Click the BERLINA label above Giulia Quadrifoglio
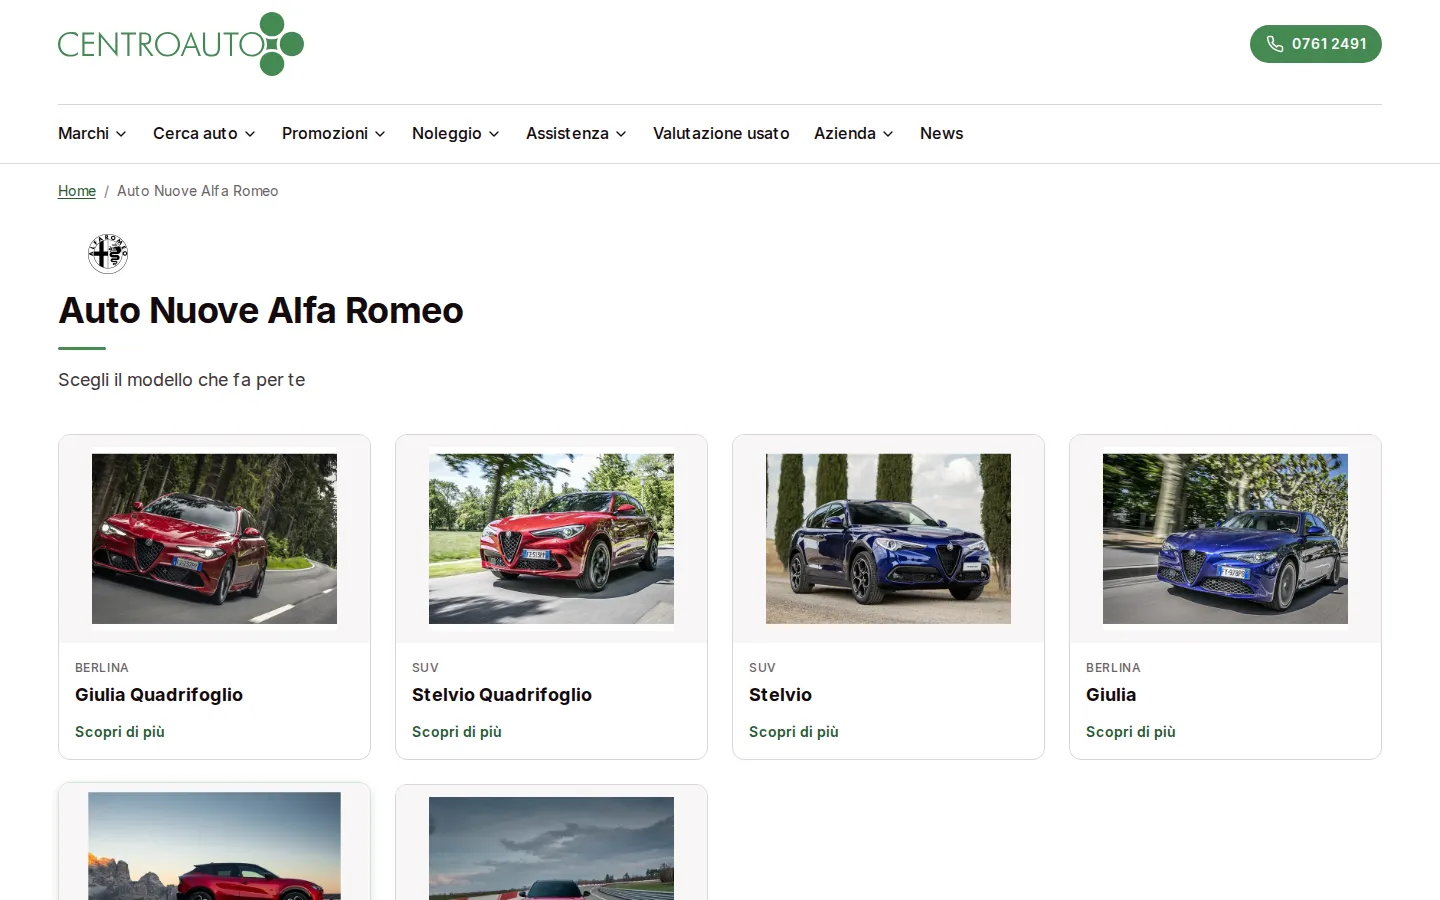This screenshot has width=1440, height=900. point(102,668)
